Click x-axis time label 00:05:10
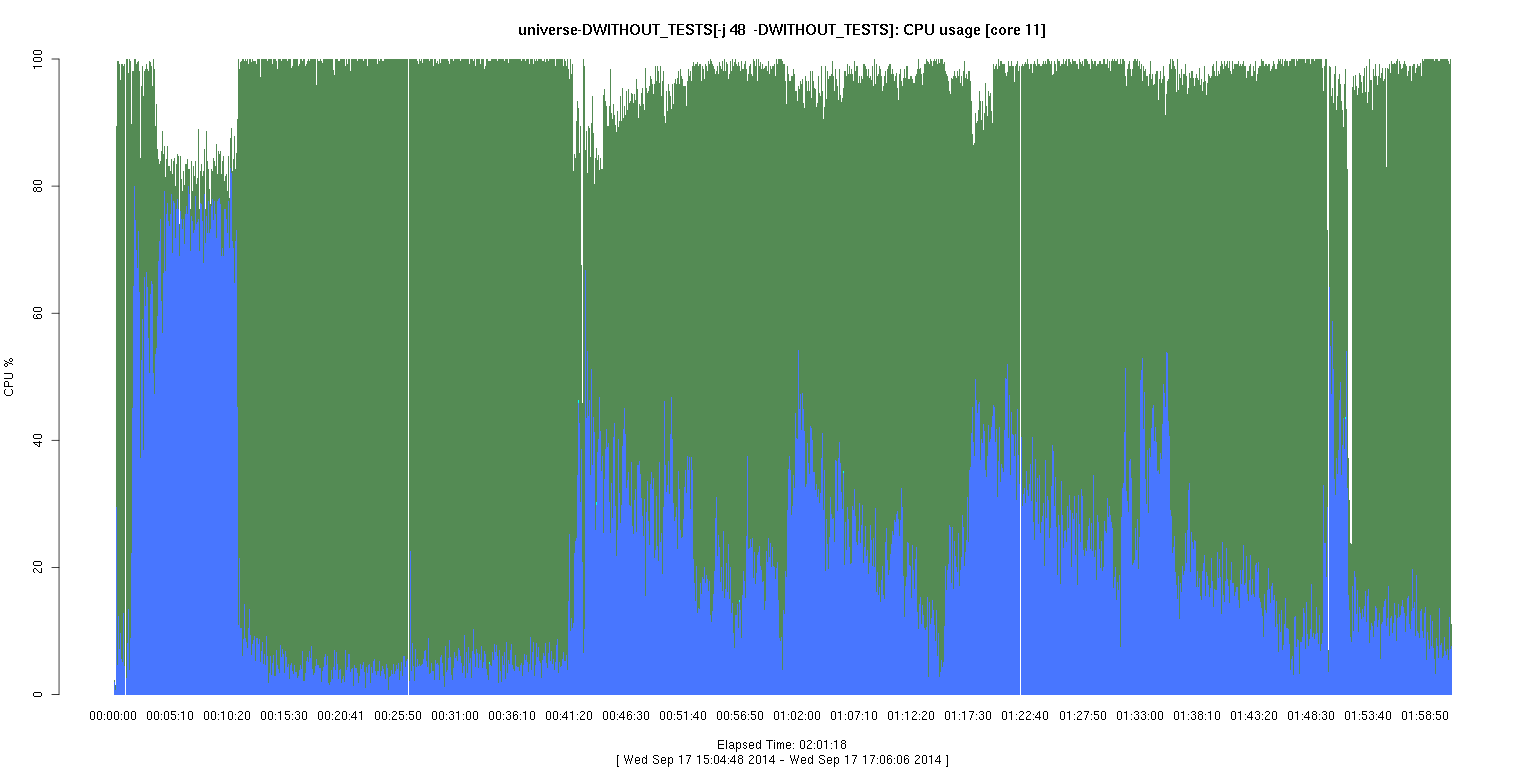The height and width of the screenshot is (768, 1536). point(170,716)
